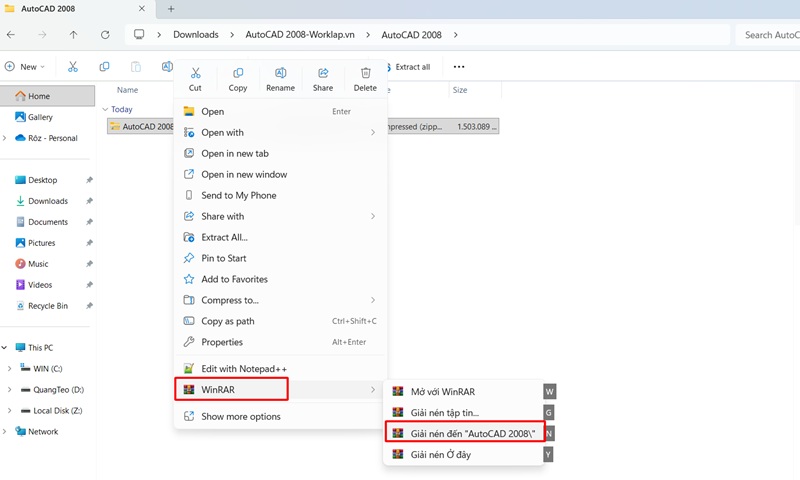
Task: Open Downloads in the sidebar
Action: (x=47, y=201)
